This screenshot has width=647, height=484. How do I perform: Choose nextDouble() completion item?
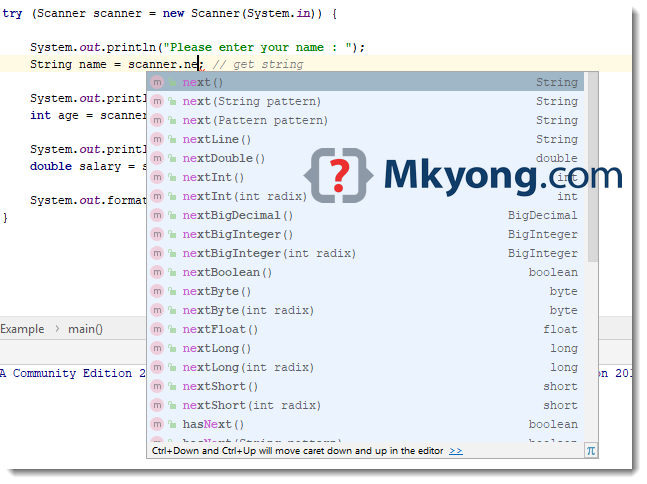tap(366, 158)
